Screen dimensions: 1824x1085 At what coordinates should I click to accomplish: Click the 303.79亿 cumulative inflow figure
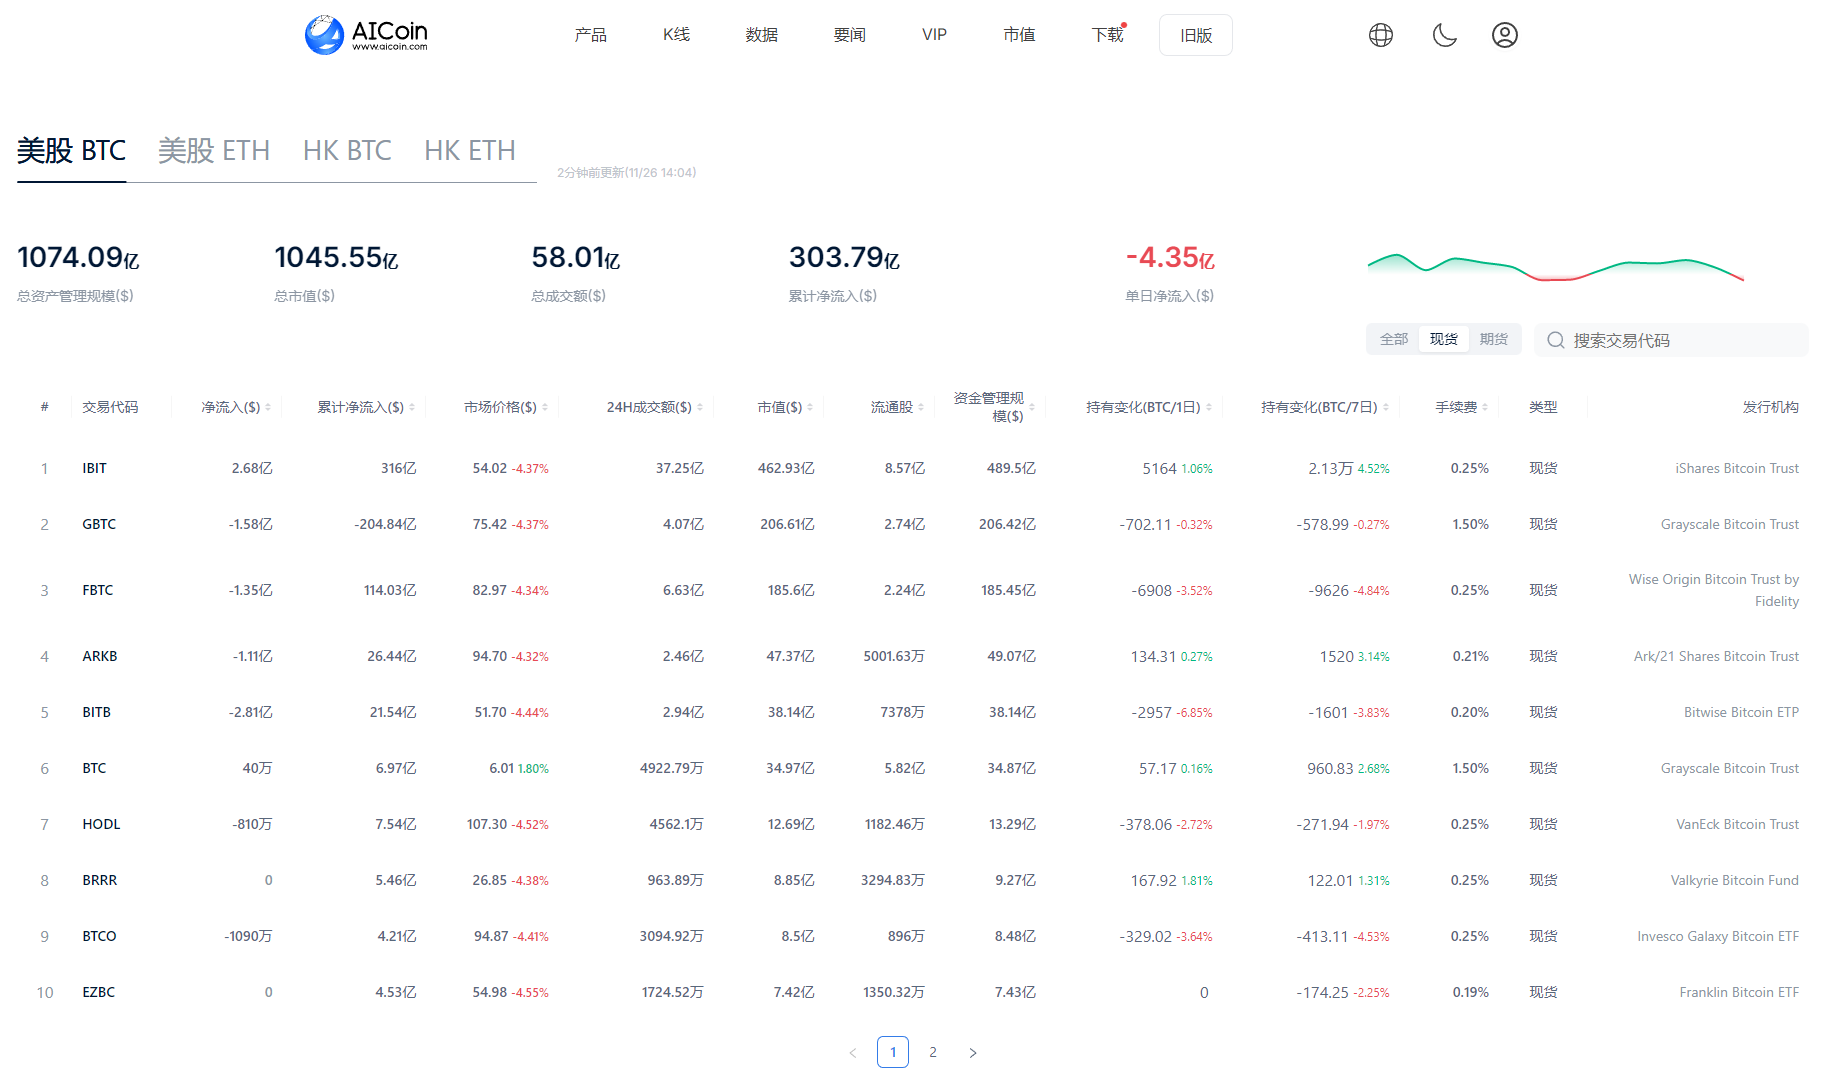[844, 258]
